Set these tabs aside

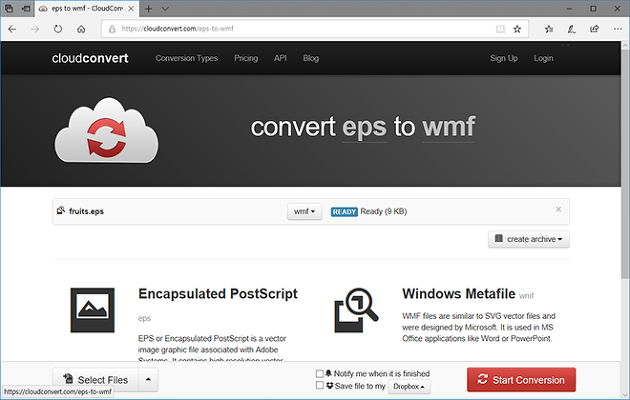pyautogui.click(x=26, y=8)
